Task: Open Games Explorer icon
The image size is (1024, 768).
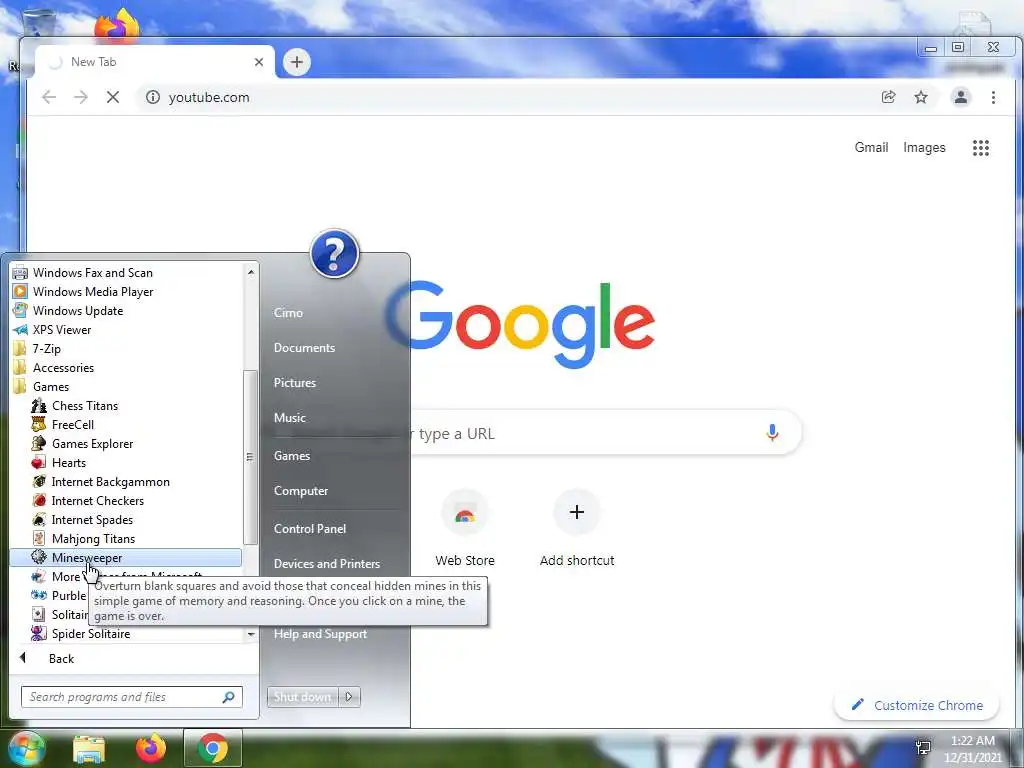Action: pyautogui.click(x=39, y=443)
